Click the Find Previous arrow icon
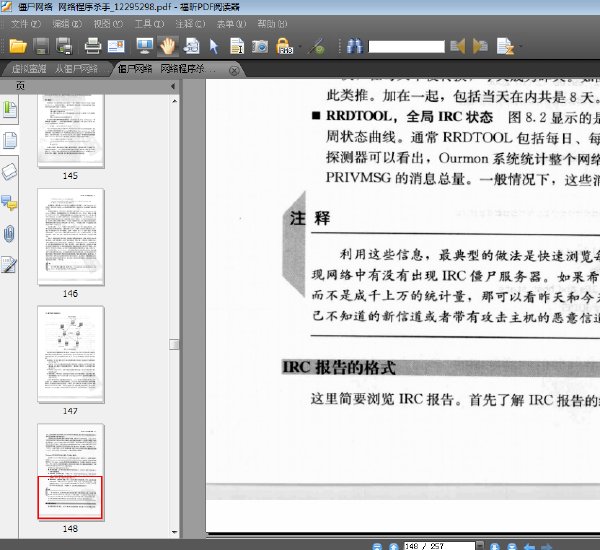Screen dimensions: 600x550 458,46
